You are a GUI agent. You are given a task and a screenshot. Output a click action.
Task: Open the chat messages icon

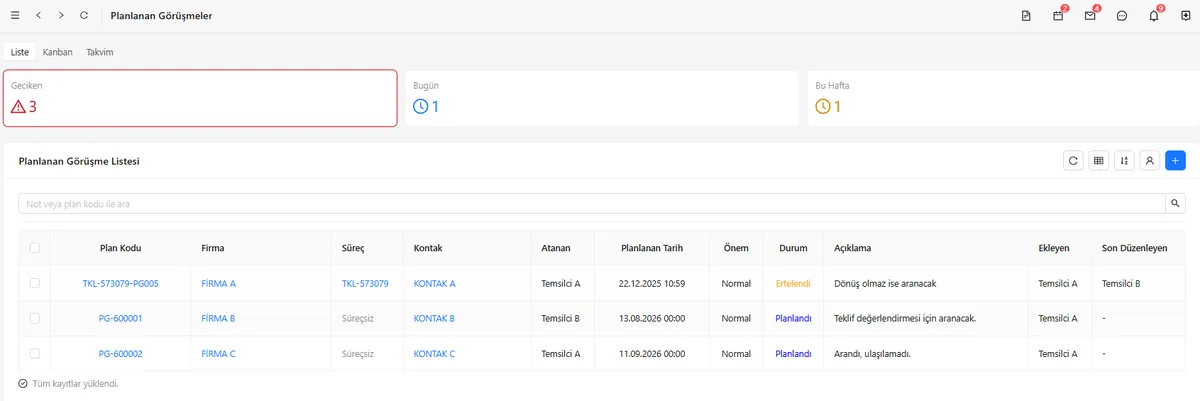tap(1122, 16)
